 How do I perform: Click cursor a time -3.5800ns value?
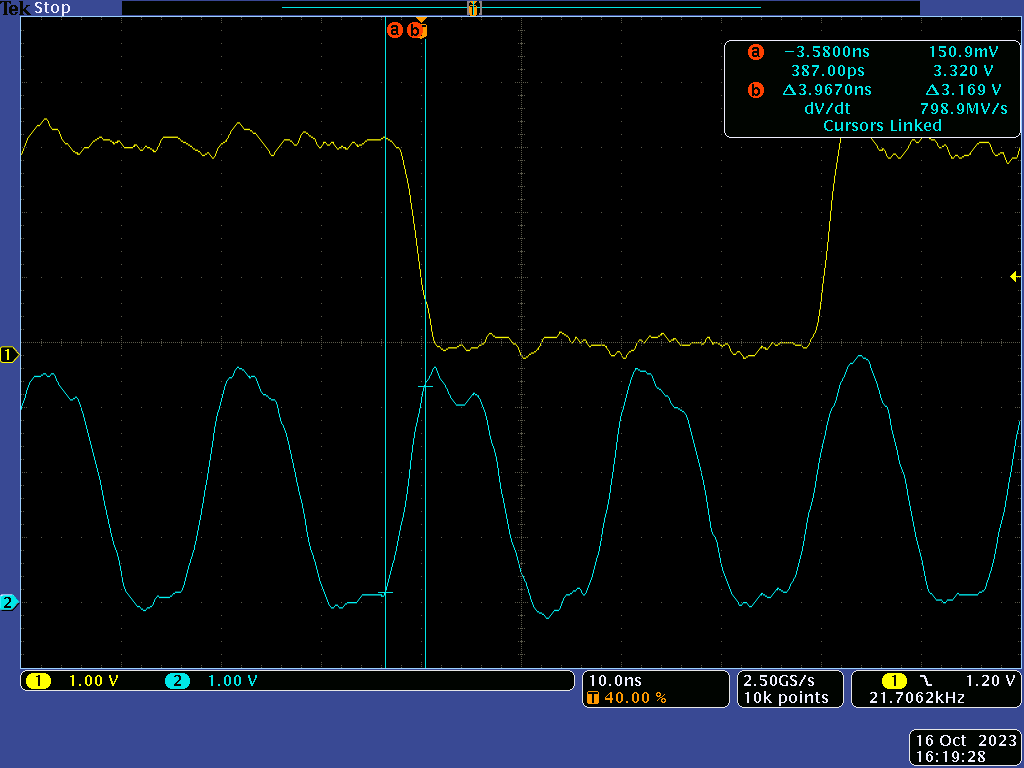(827, 52)
